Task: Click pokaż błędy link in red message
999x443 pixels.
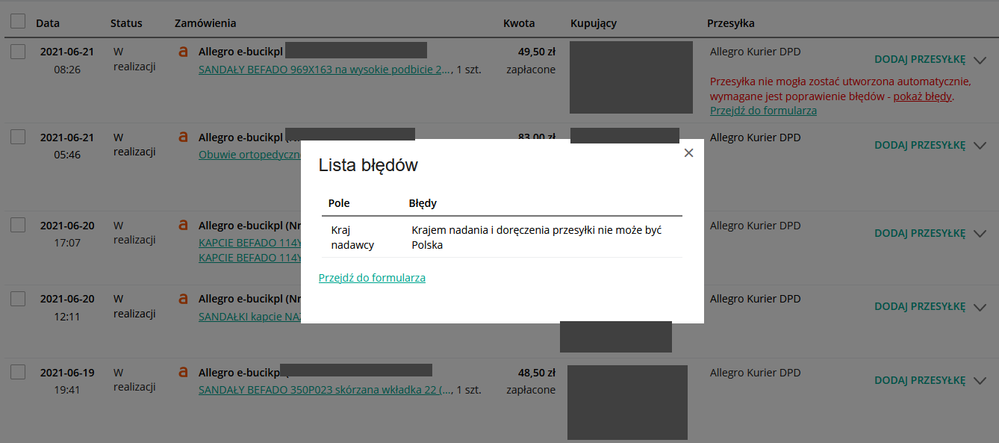Action: (923, 97)
